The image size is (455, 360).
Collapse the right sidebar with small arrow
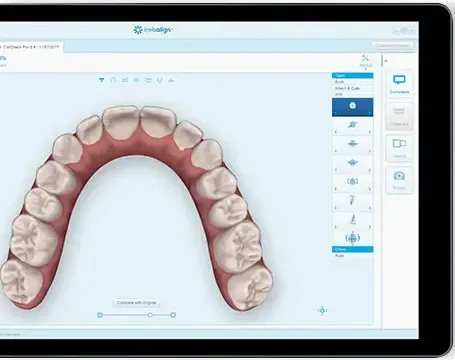click(x=386, y=61)
